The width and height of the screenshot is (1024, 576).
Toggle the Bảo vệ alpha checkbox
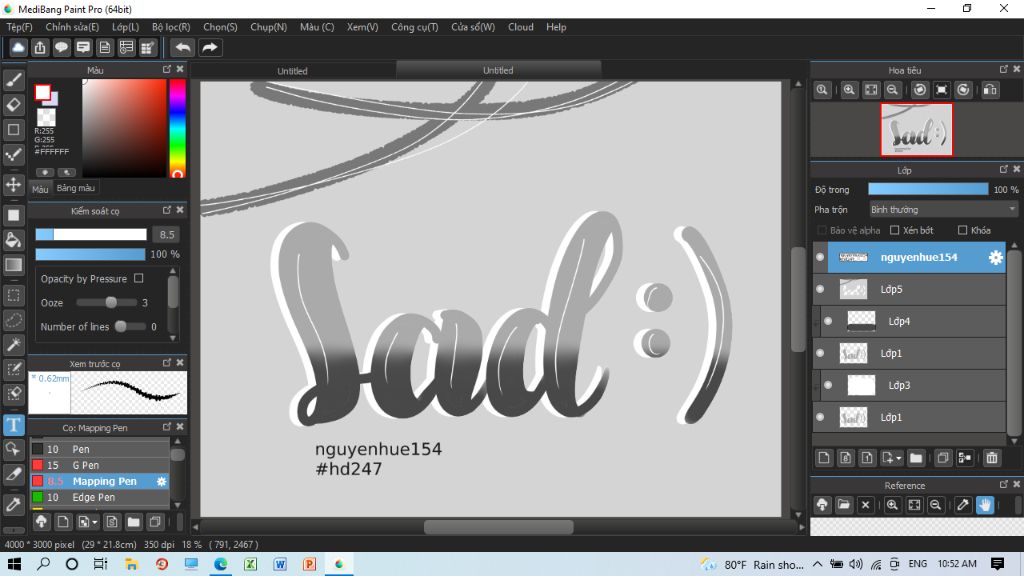coord(822,230)
